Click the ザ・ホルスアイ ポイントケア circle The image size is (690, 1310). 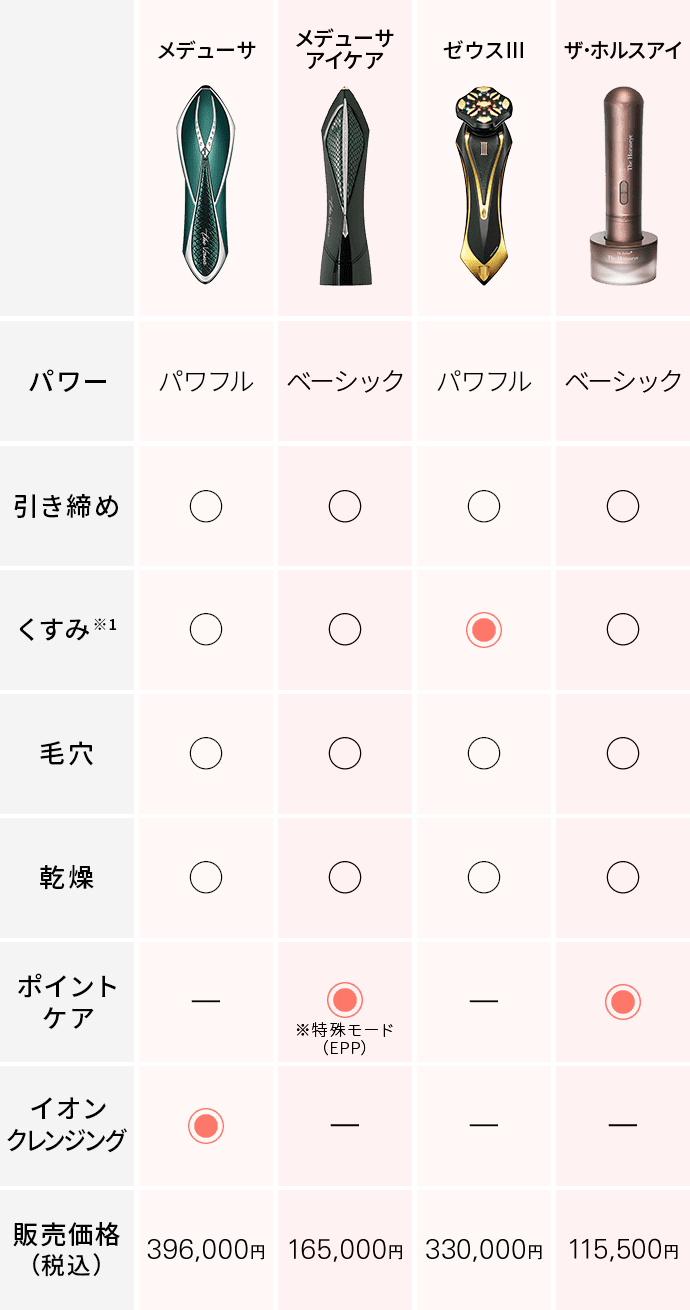click(x=622, y=1001)
